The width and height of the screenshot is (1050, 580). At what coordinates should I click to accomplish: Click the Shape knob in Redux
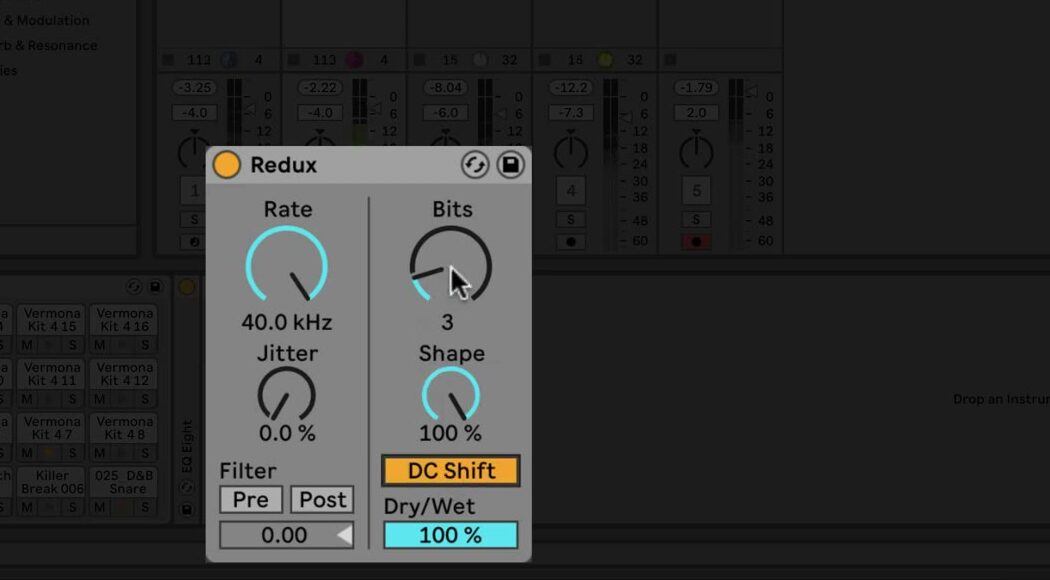tap(451, 394)
